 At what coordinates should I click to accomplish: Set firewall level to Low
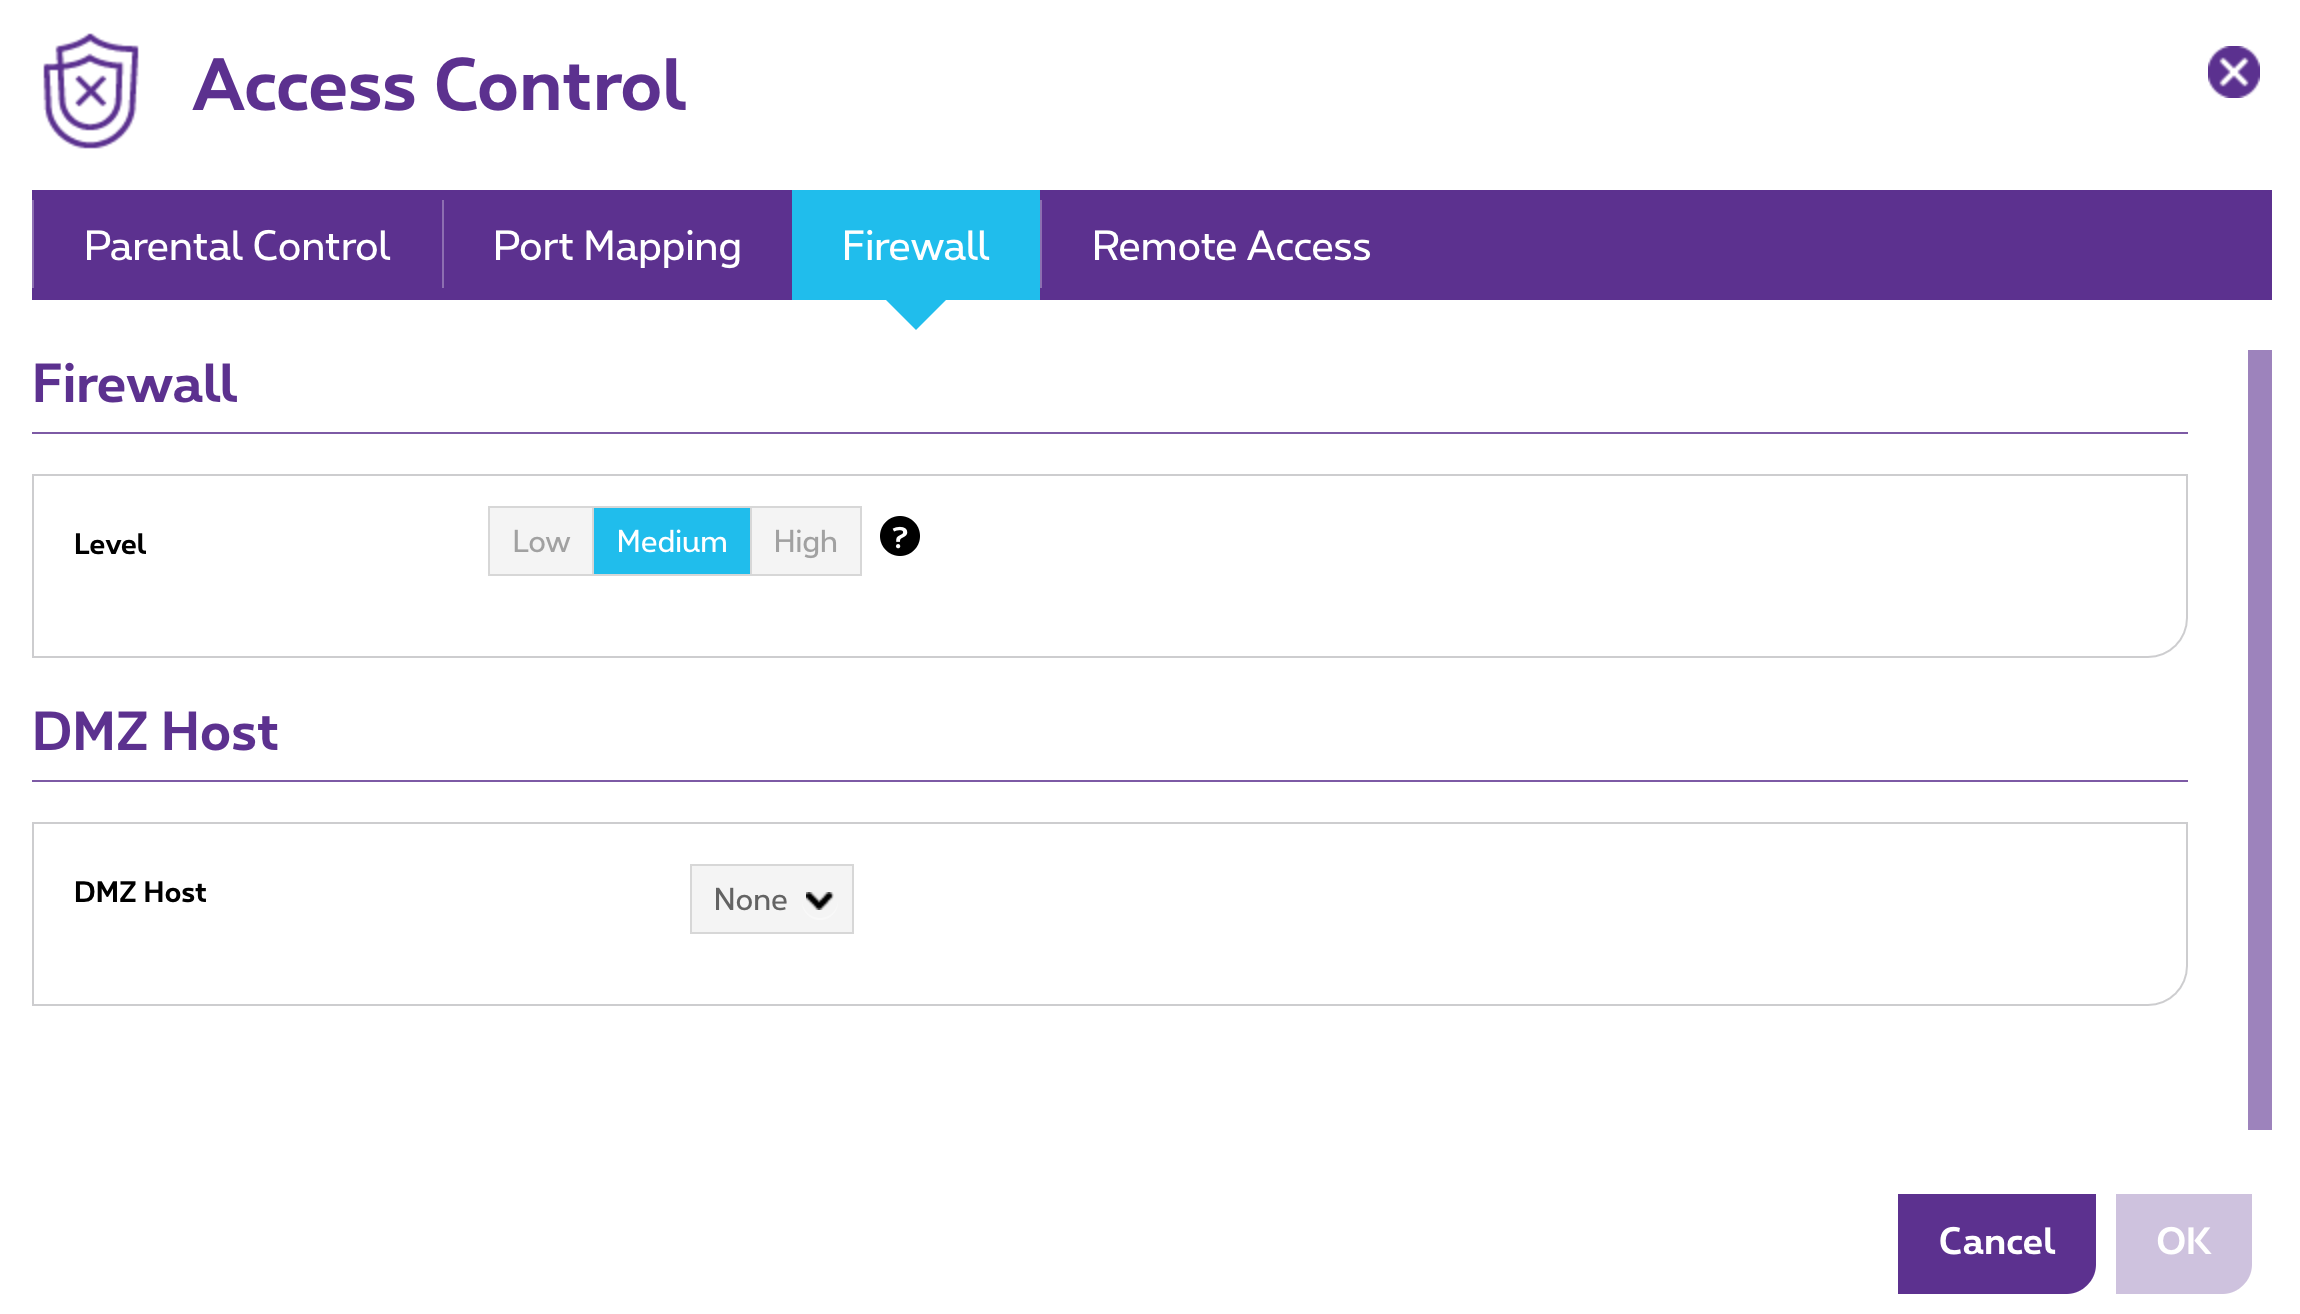(x=541, y=541)
